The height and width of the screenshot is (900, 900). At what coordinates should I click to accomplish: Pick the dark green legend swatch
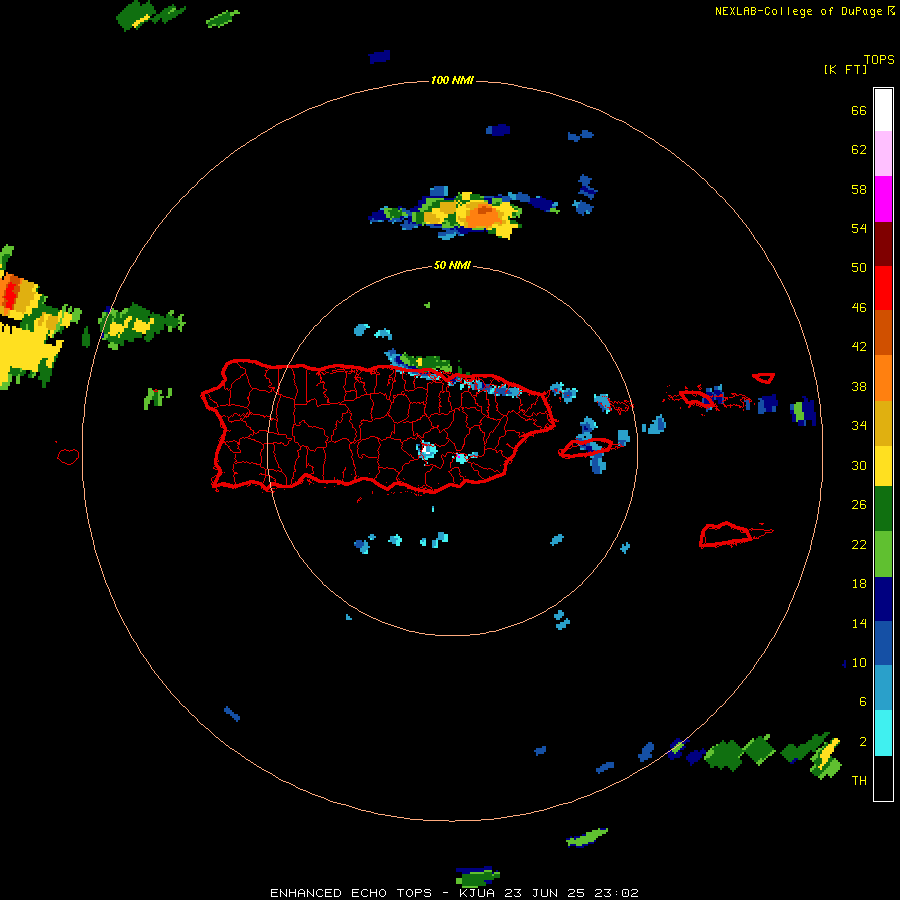[x=883, y=509]
